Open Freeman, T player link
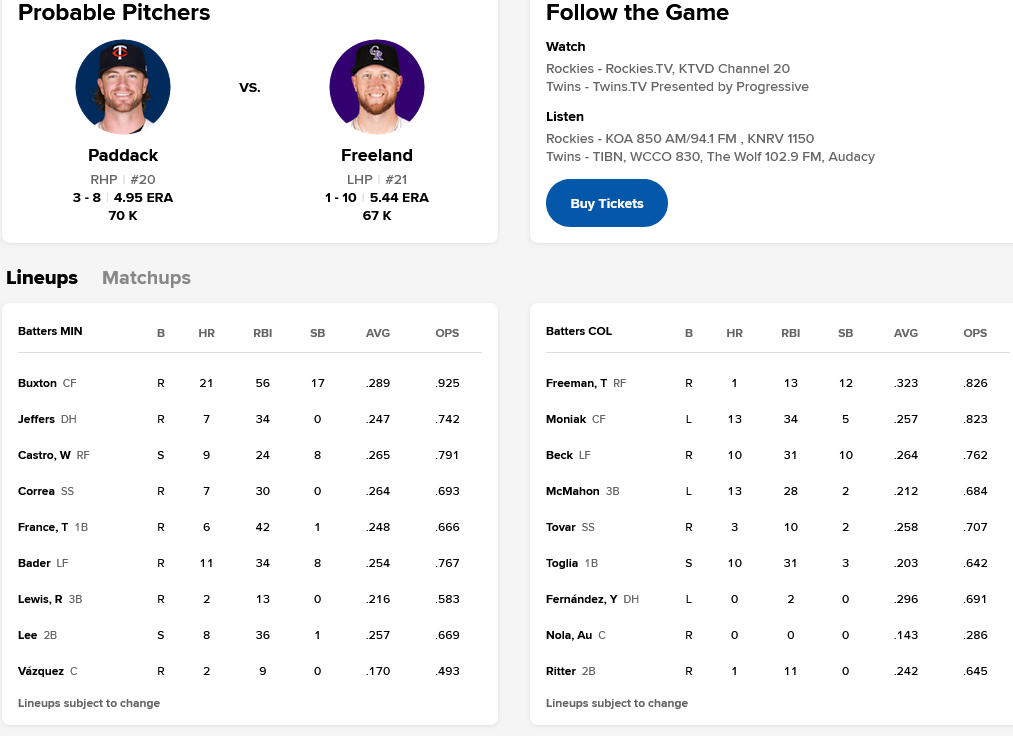 pyautogui.click(x=576, y=383)
